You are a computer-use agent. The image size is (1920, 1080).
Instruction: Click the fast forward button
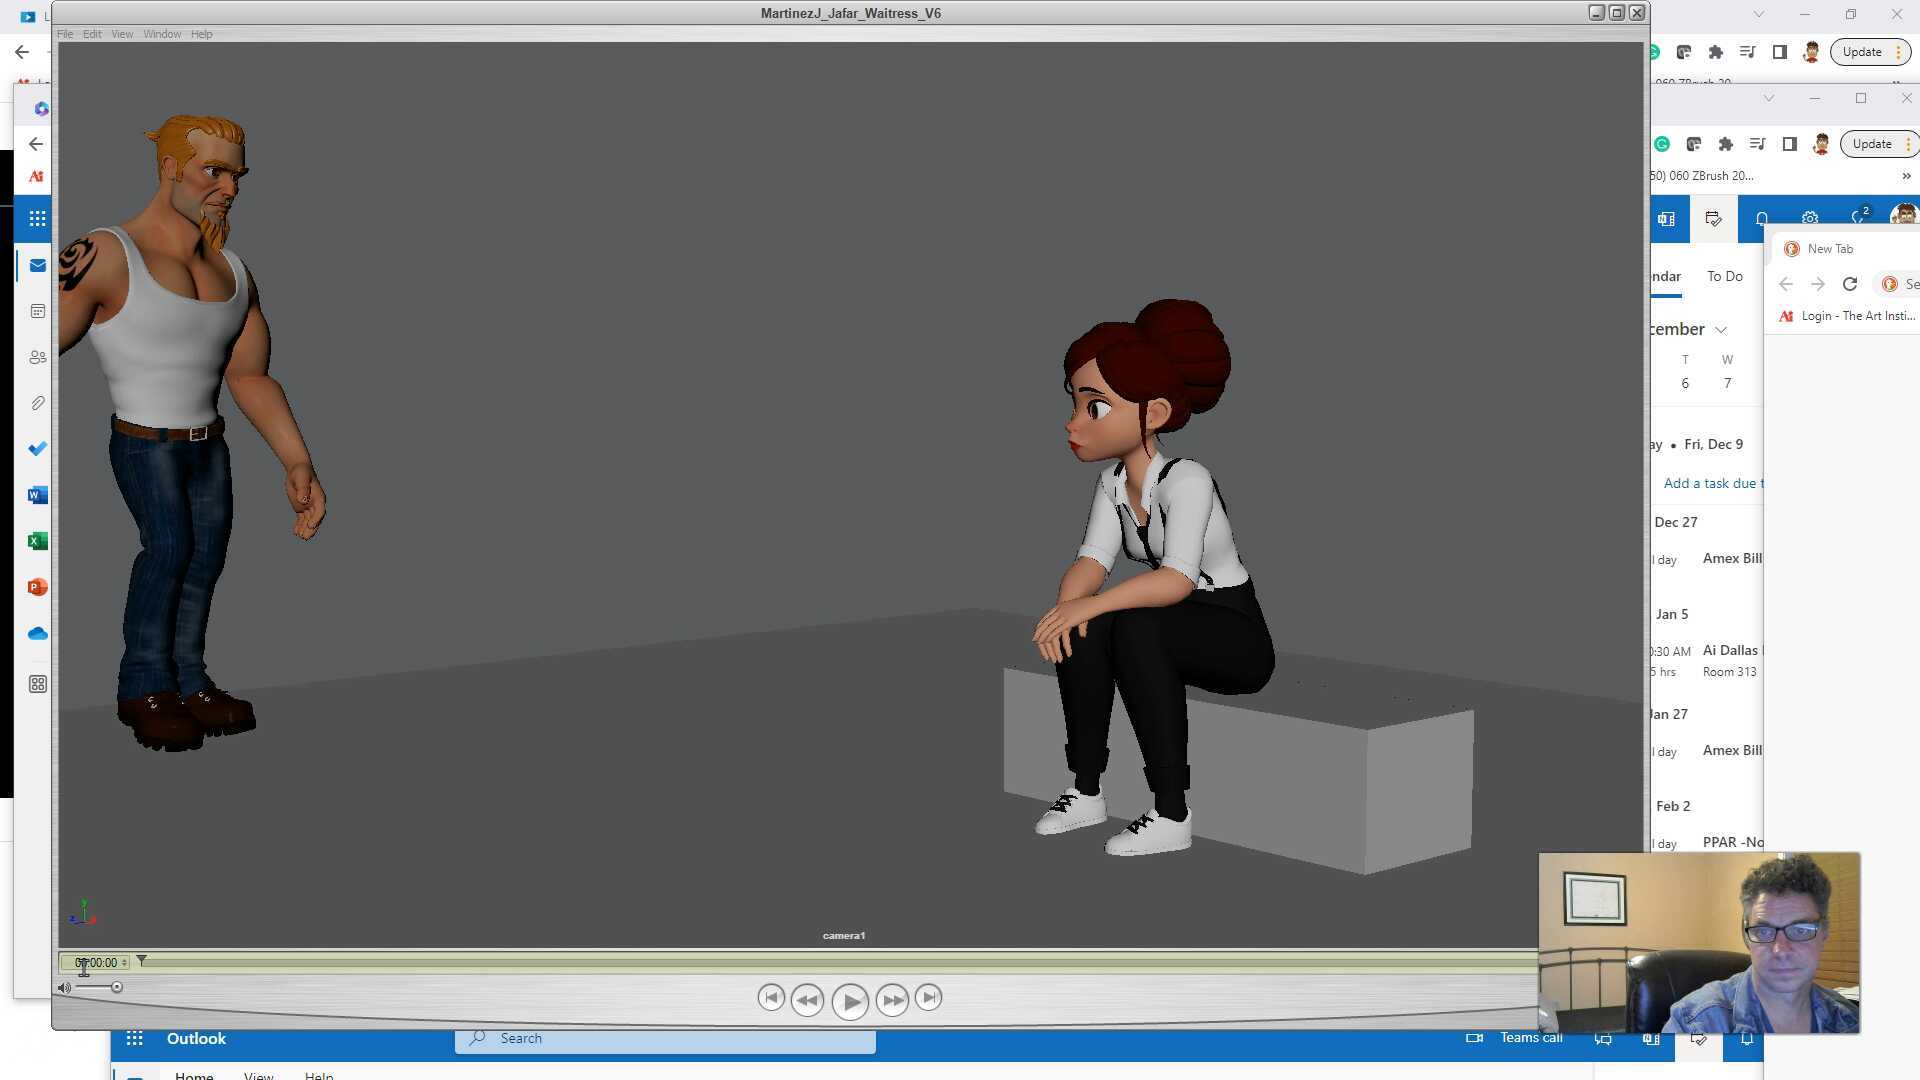point(892,1000)
